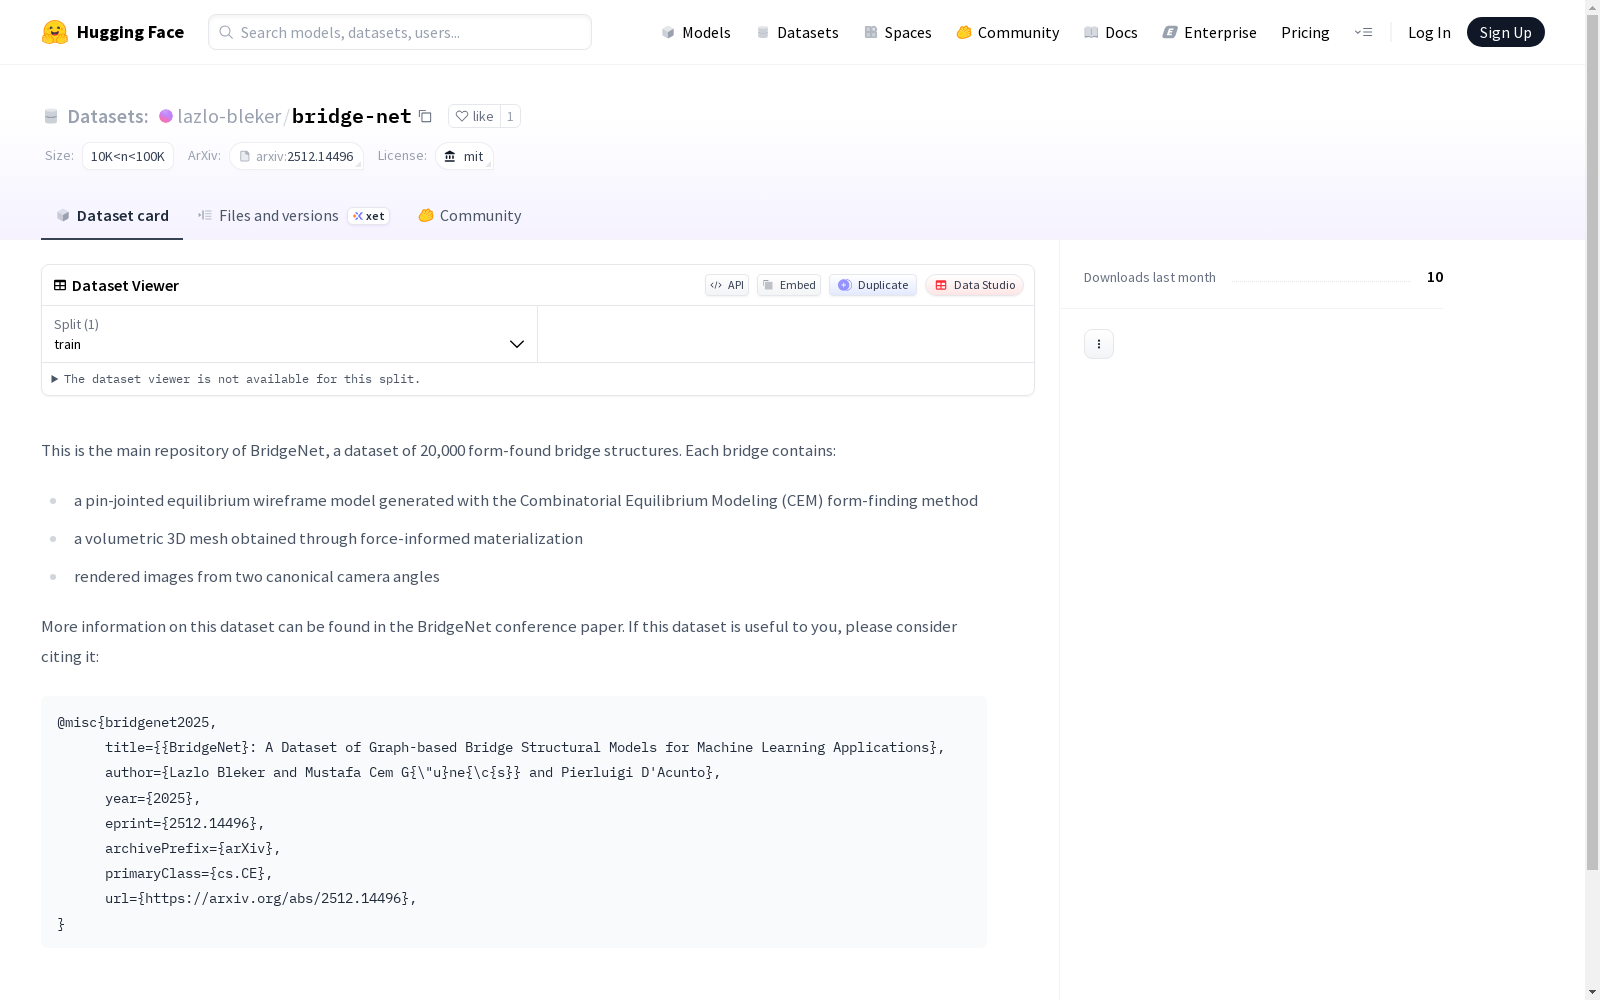This screenshot has width=1600, height=1000.
Task: Go to the Pricing page
Action: pyautogui.click(x=1305, y=32)
